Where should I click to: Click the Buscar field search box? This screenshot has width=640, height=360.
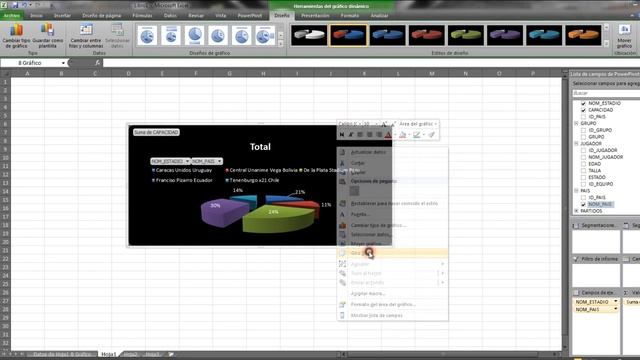[x=606, y=93]
